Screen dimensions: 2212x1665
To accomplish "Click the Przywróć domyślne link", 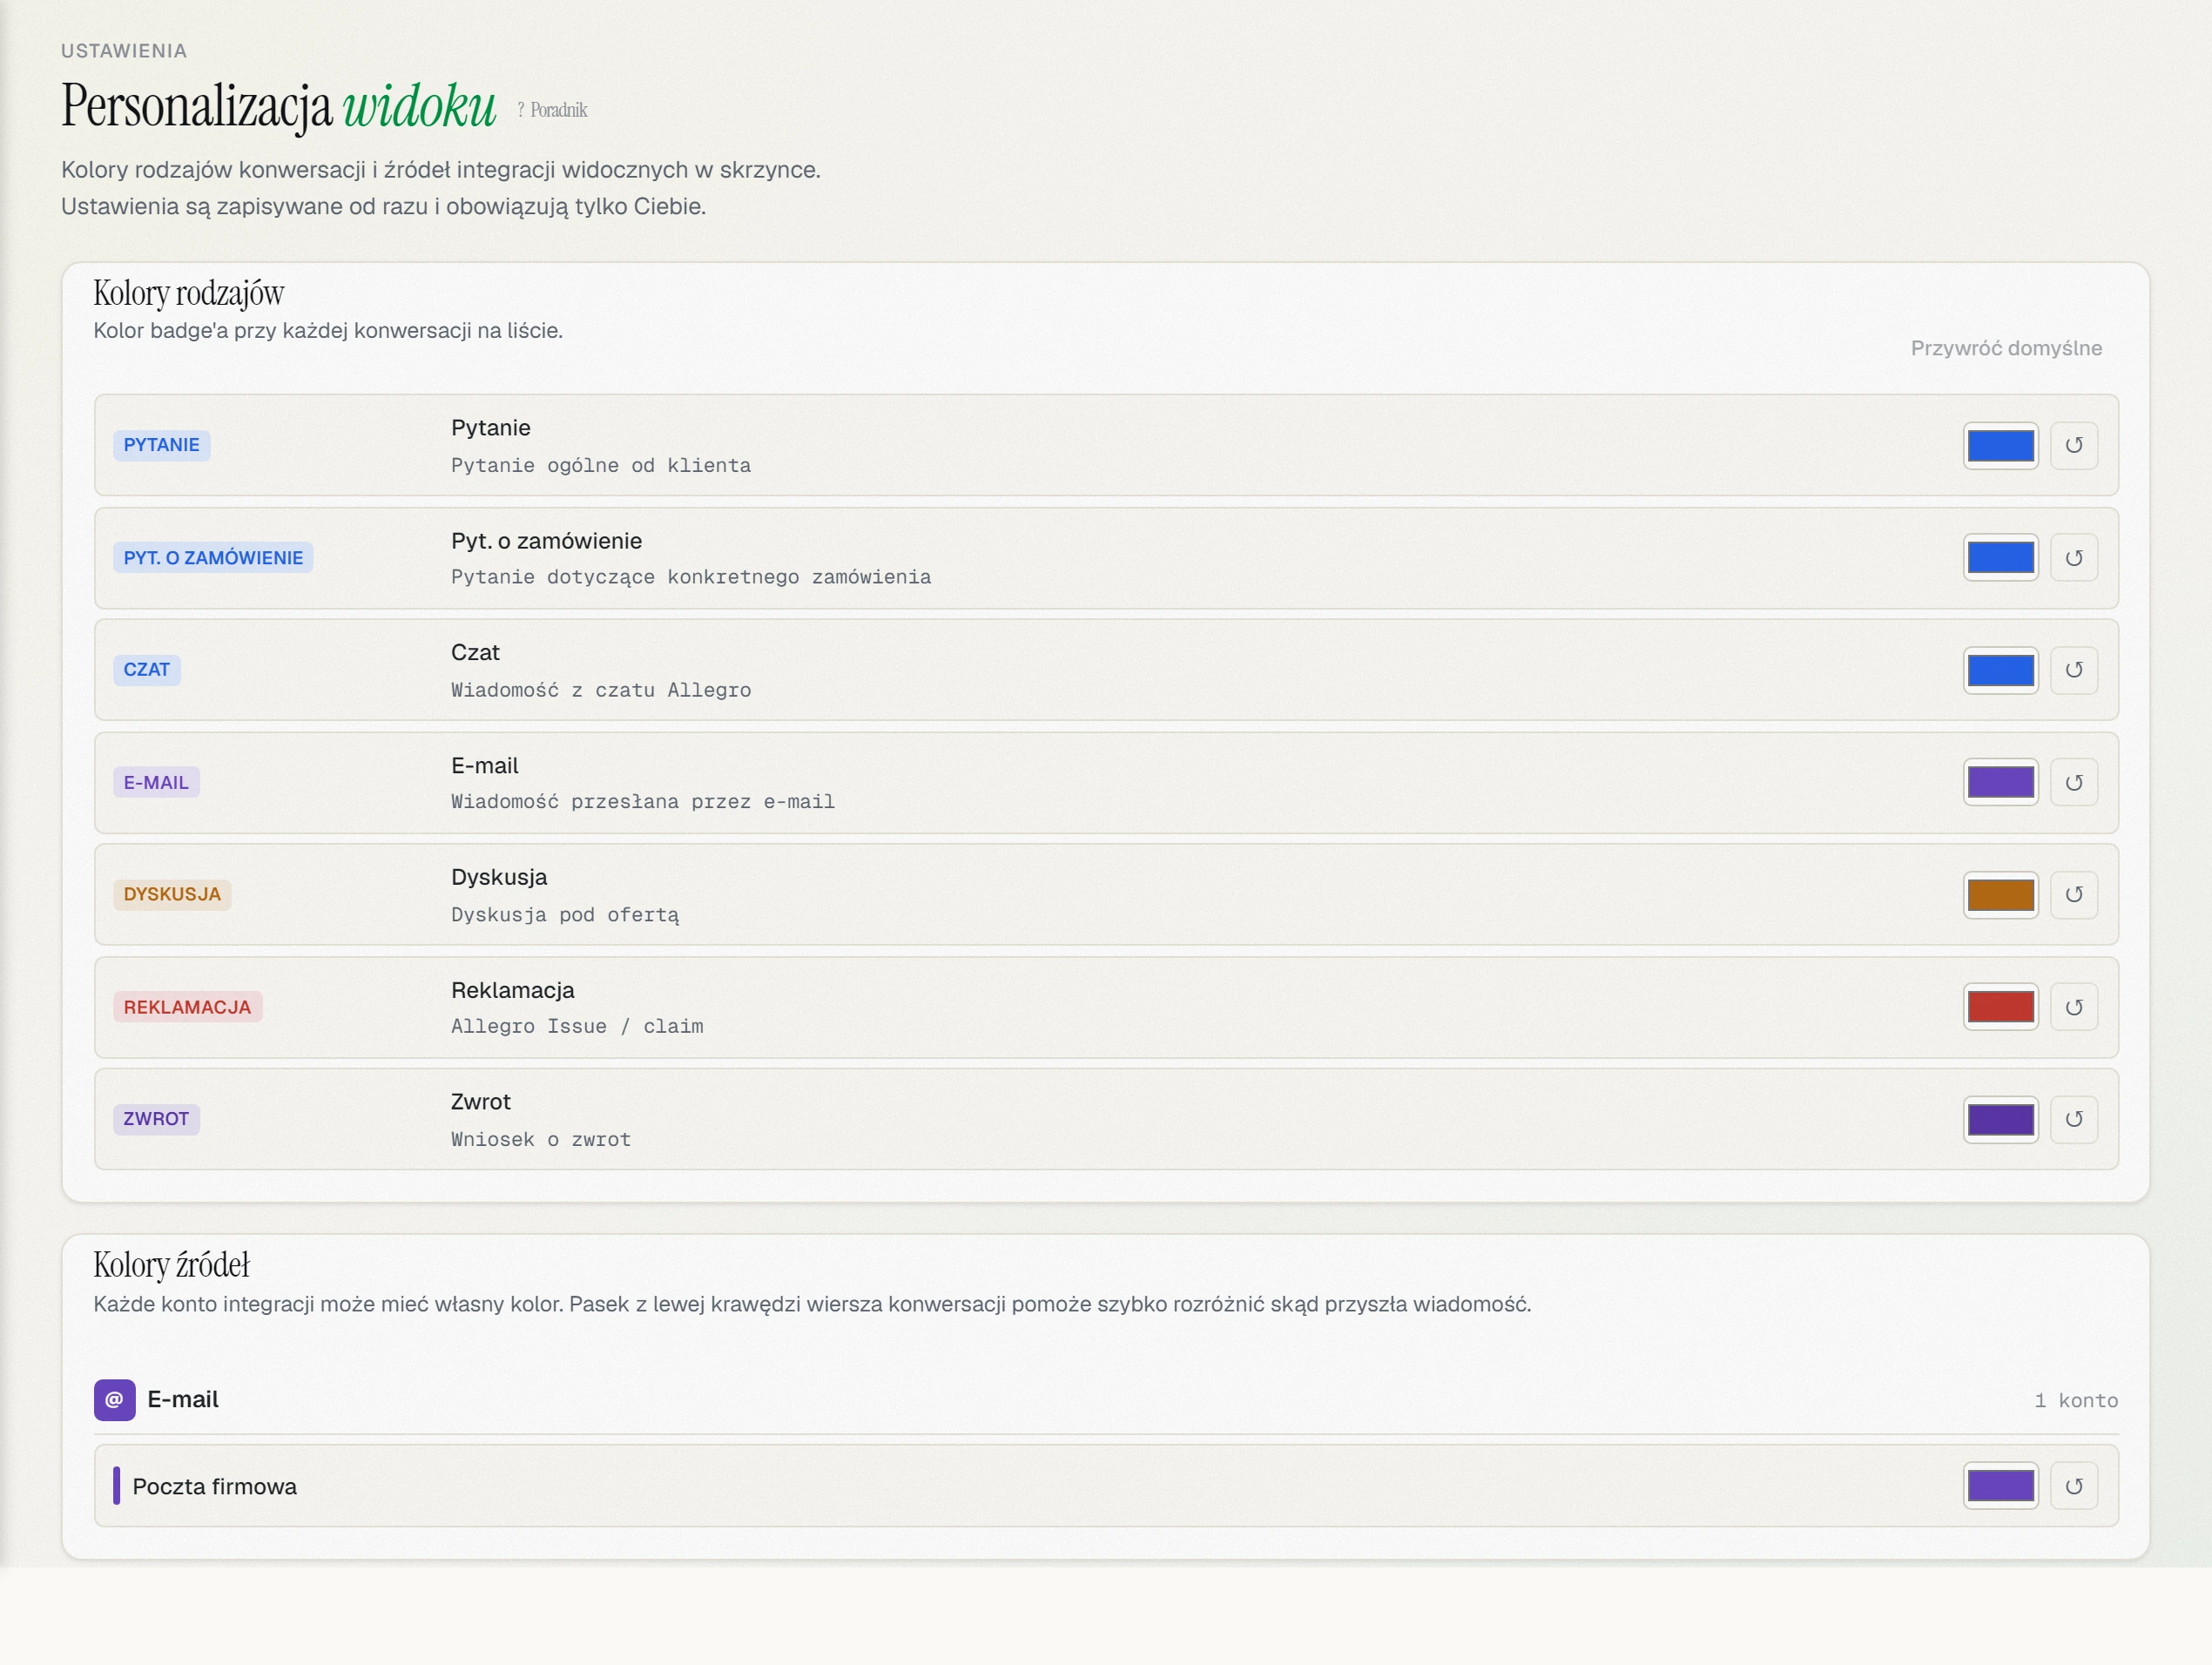I will click(2006, 348).
